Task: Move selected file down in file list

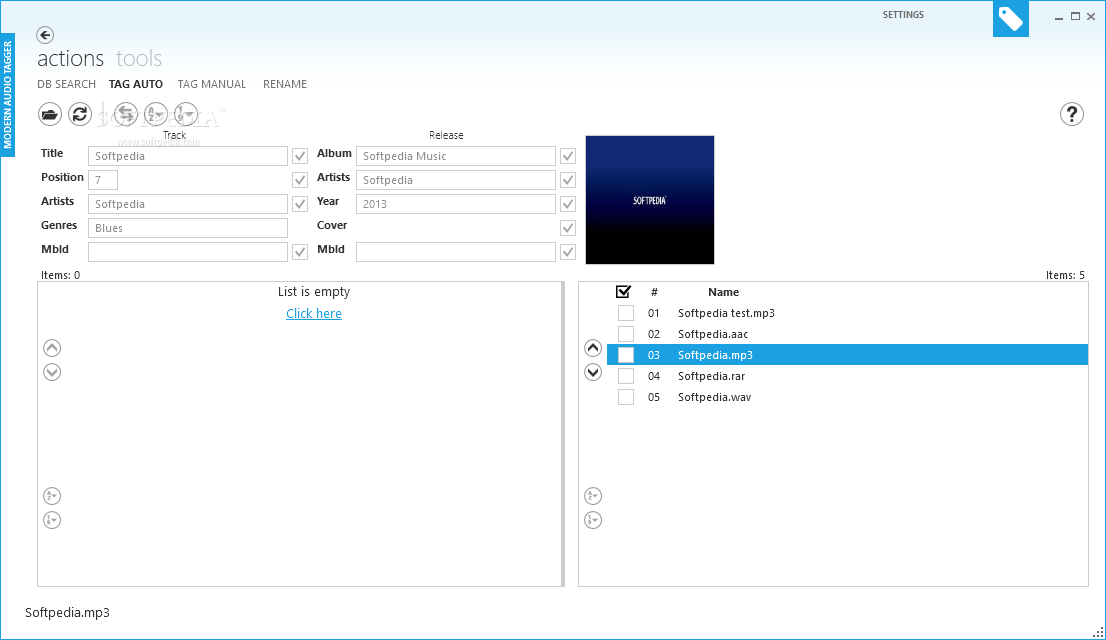Action: tap(593, 372)
